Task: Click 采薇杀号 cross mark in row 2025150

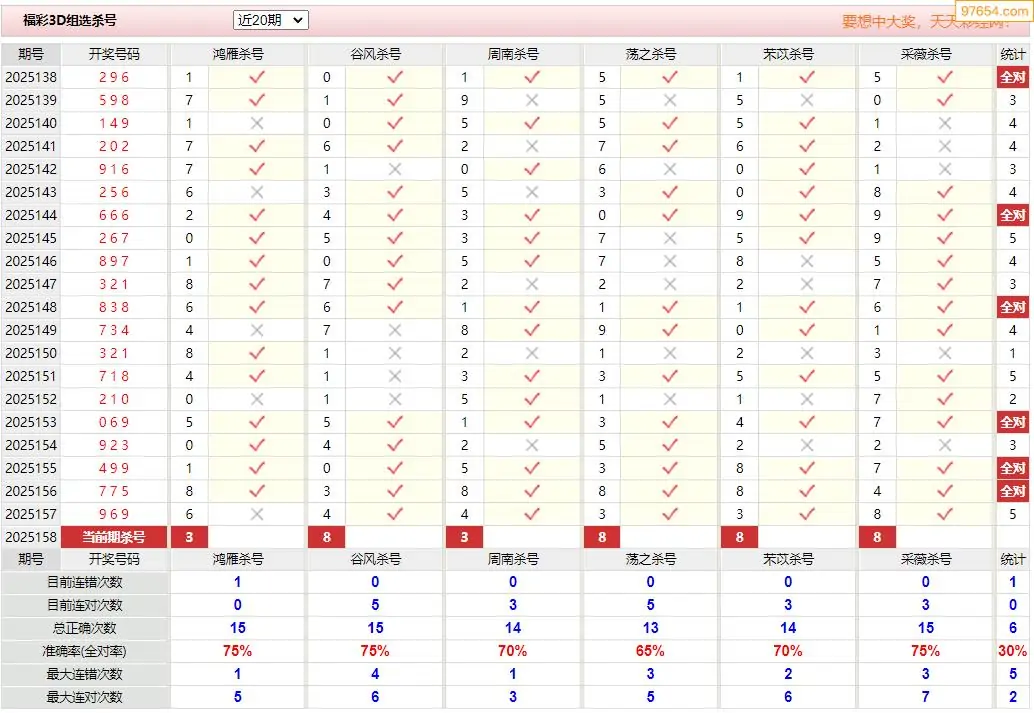Action: pos(945,353)
